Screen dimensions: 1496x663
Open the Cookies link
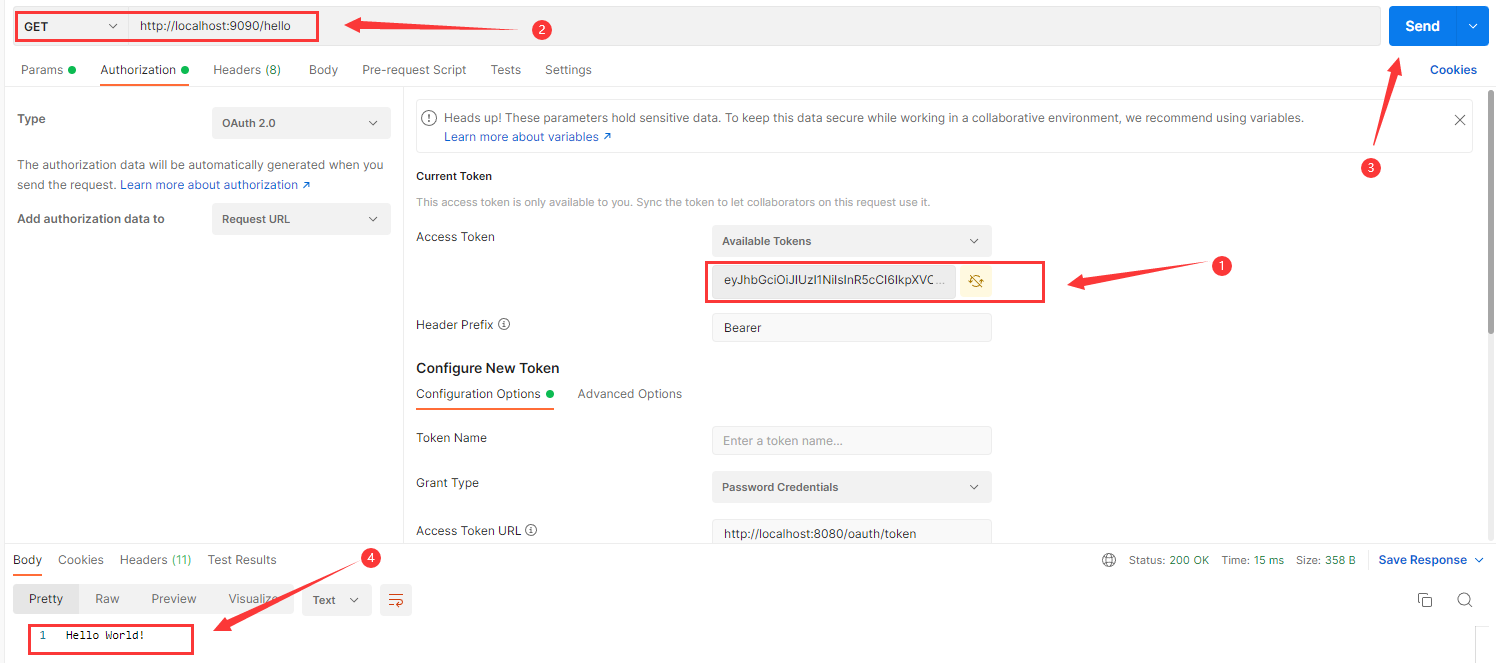pos(1453,70)
